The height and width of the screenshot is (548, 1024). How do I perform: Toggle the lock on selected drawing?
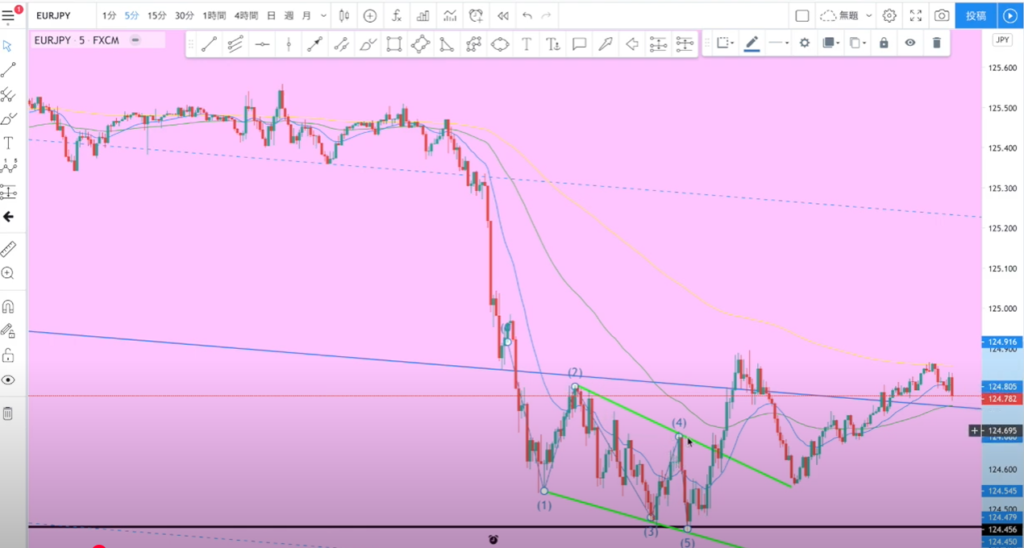coord(883,43)
